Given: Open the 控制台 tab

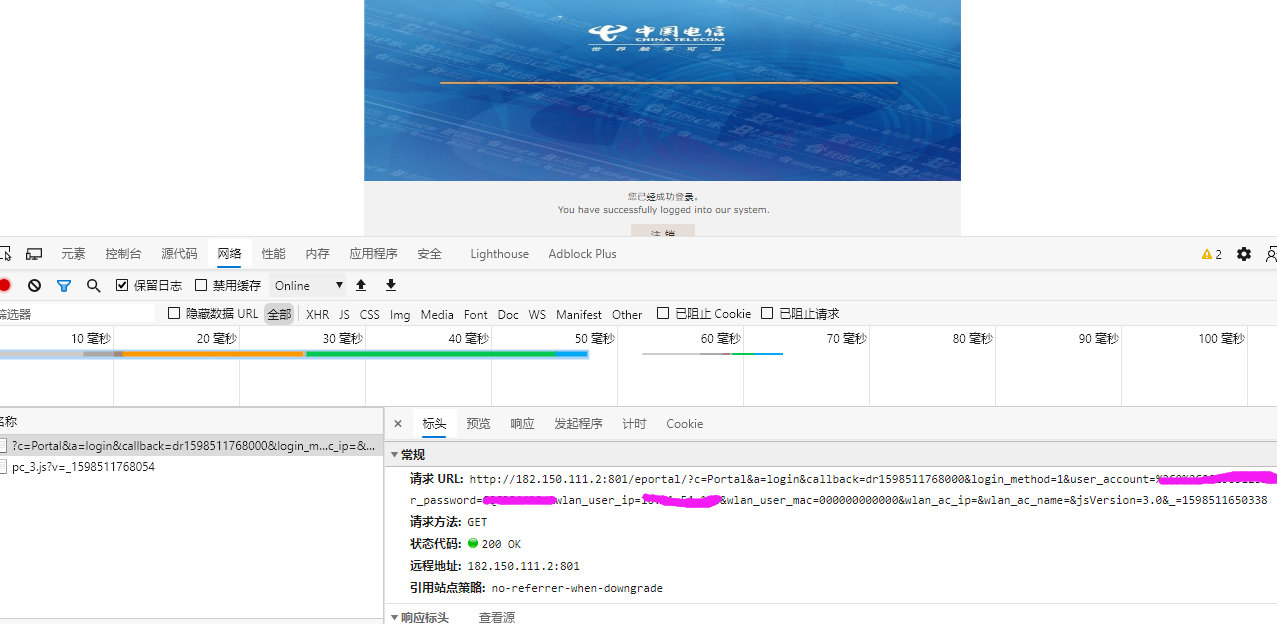Looking at the screenshot, I should [123, 254].
